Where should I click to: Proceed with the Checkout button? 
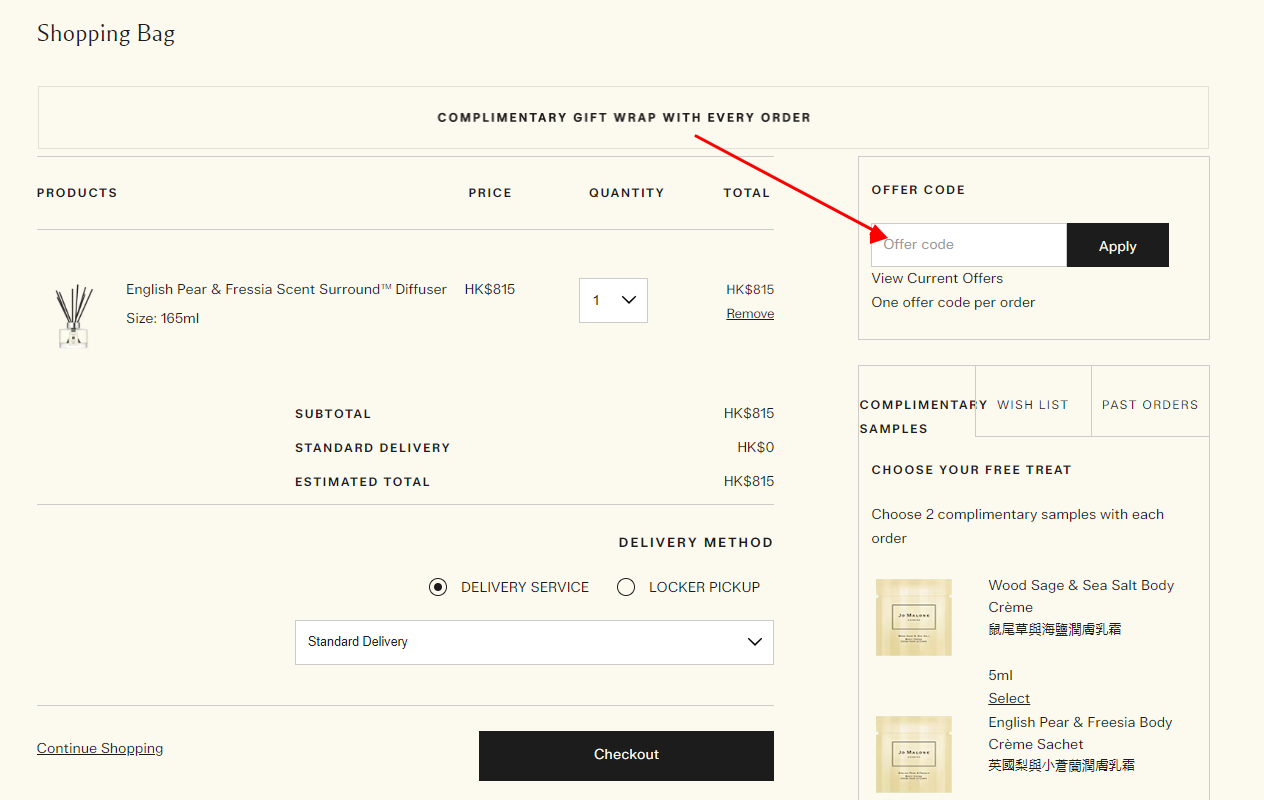coord(626,755)
